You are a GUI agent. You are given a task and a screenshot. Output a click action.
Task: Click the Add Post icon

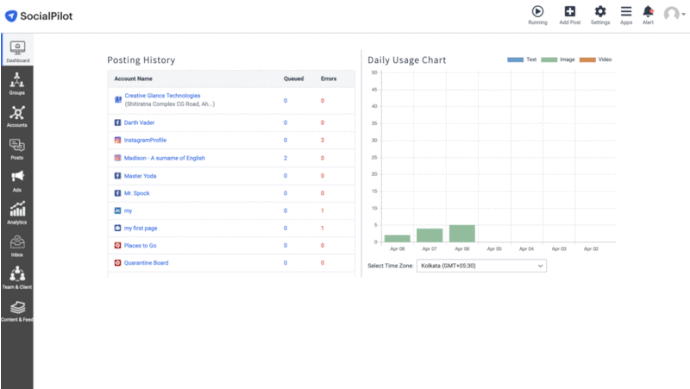[x=570, y=15]
